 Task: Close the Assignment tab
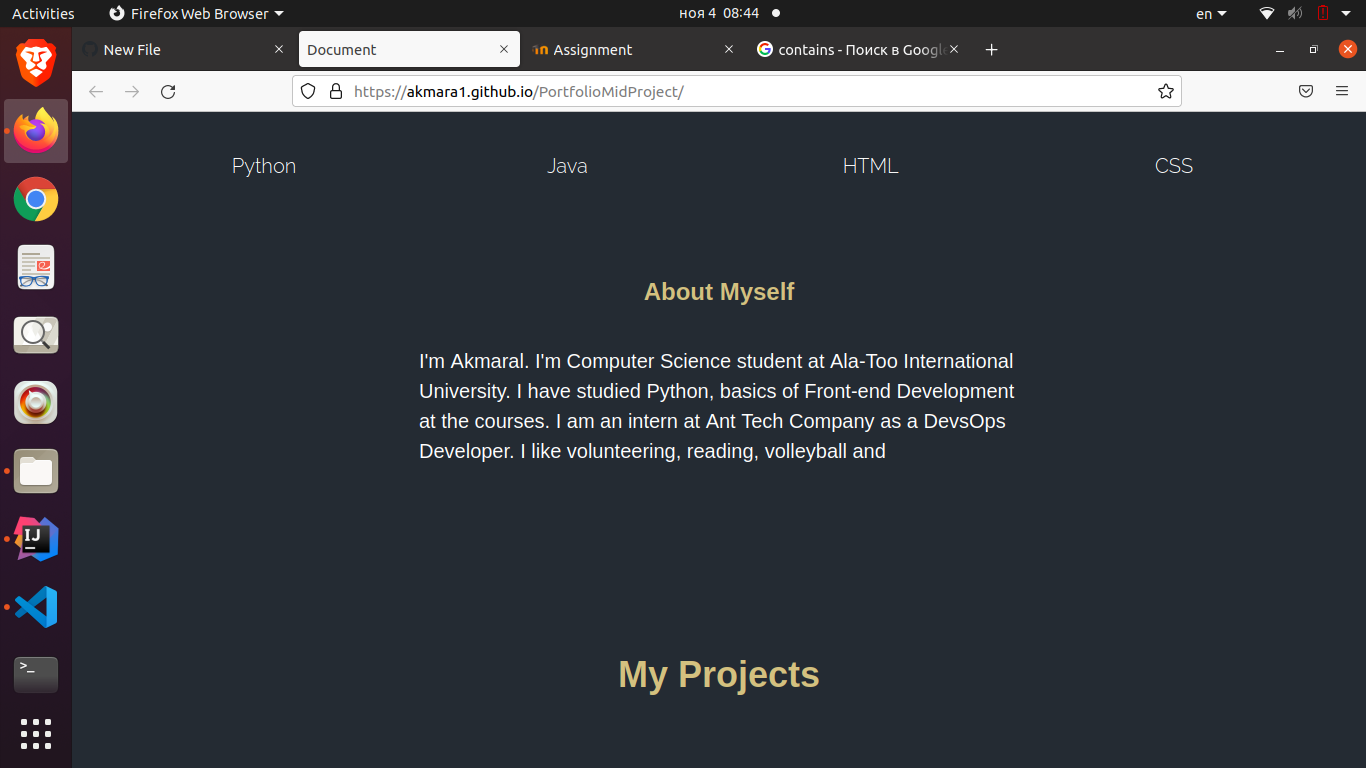point(729,49)
